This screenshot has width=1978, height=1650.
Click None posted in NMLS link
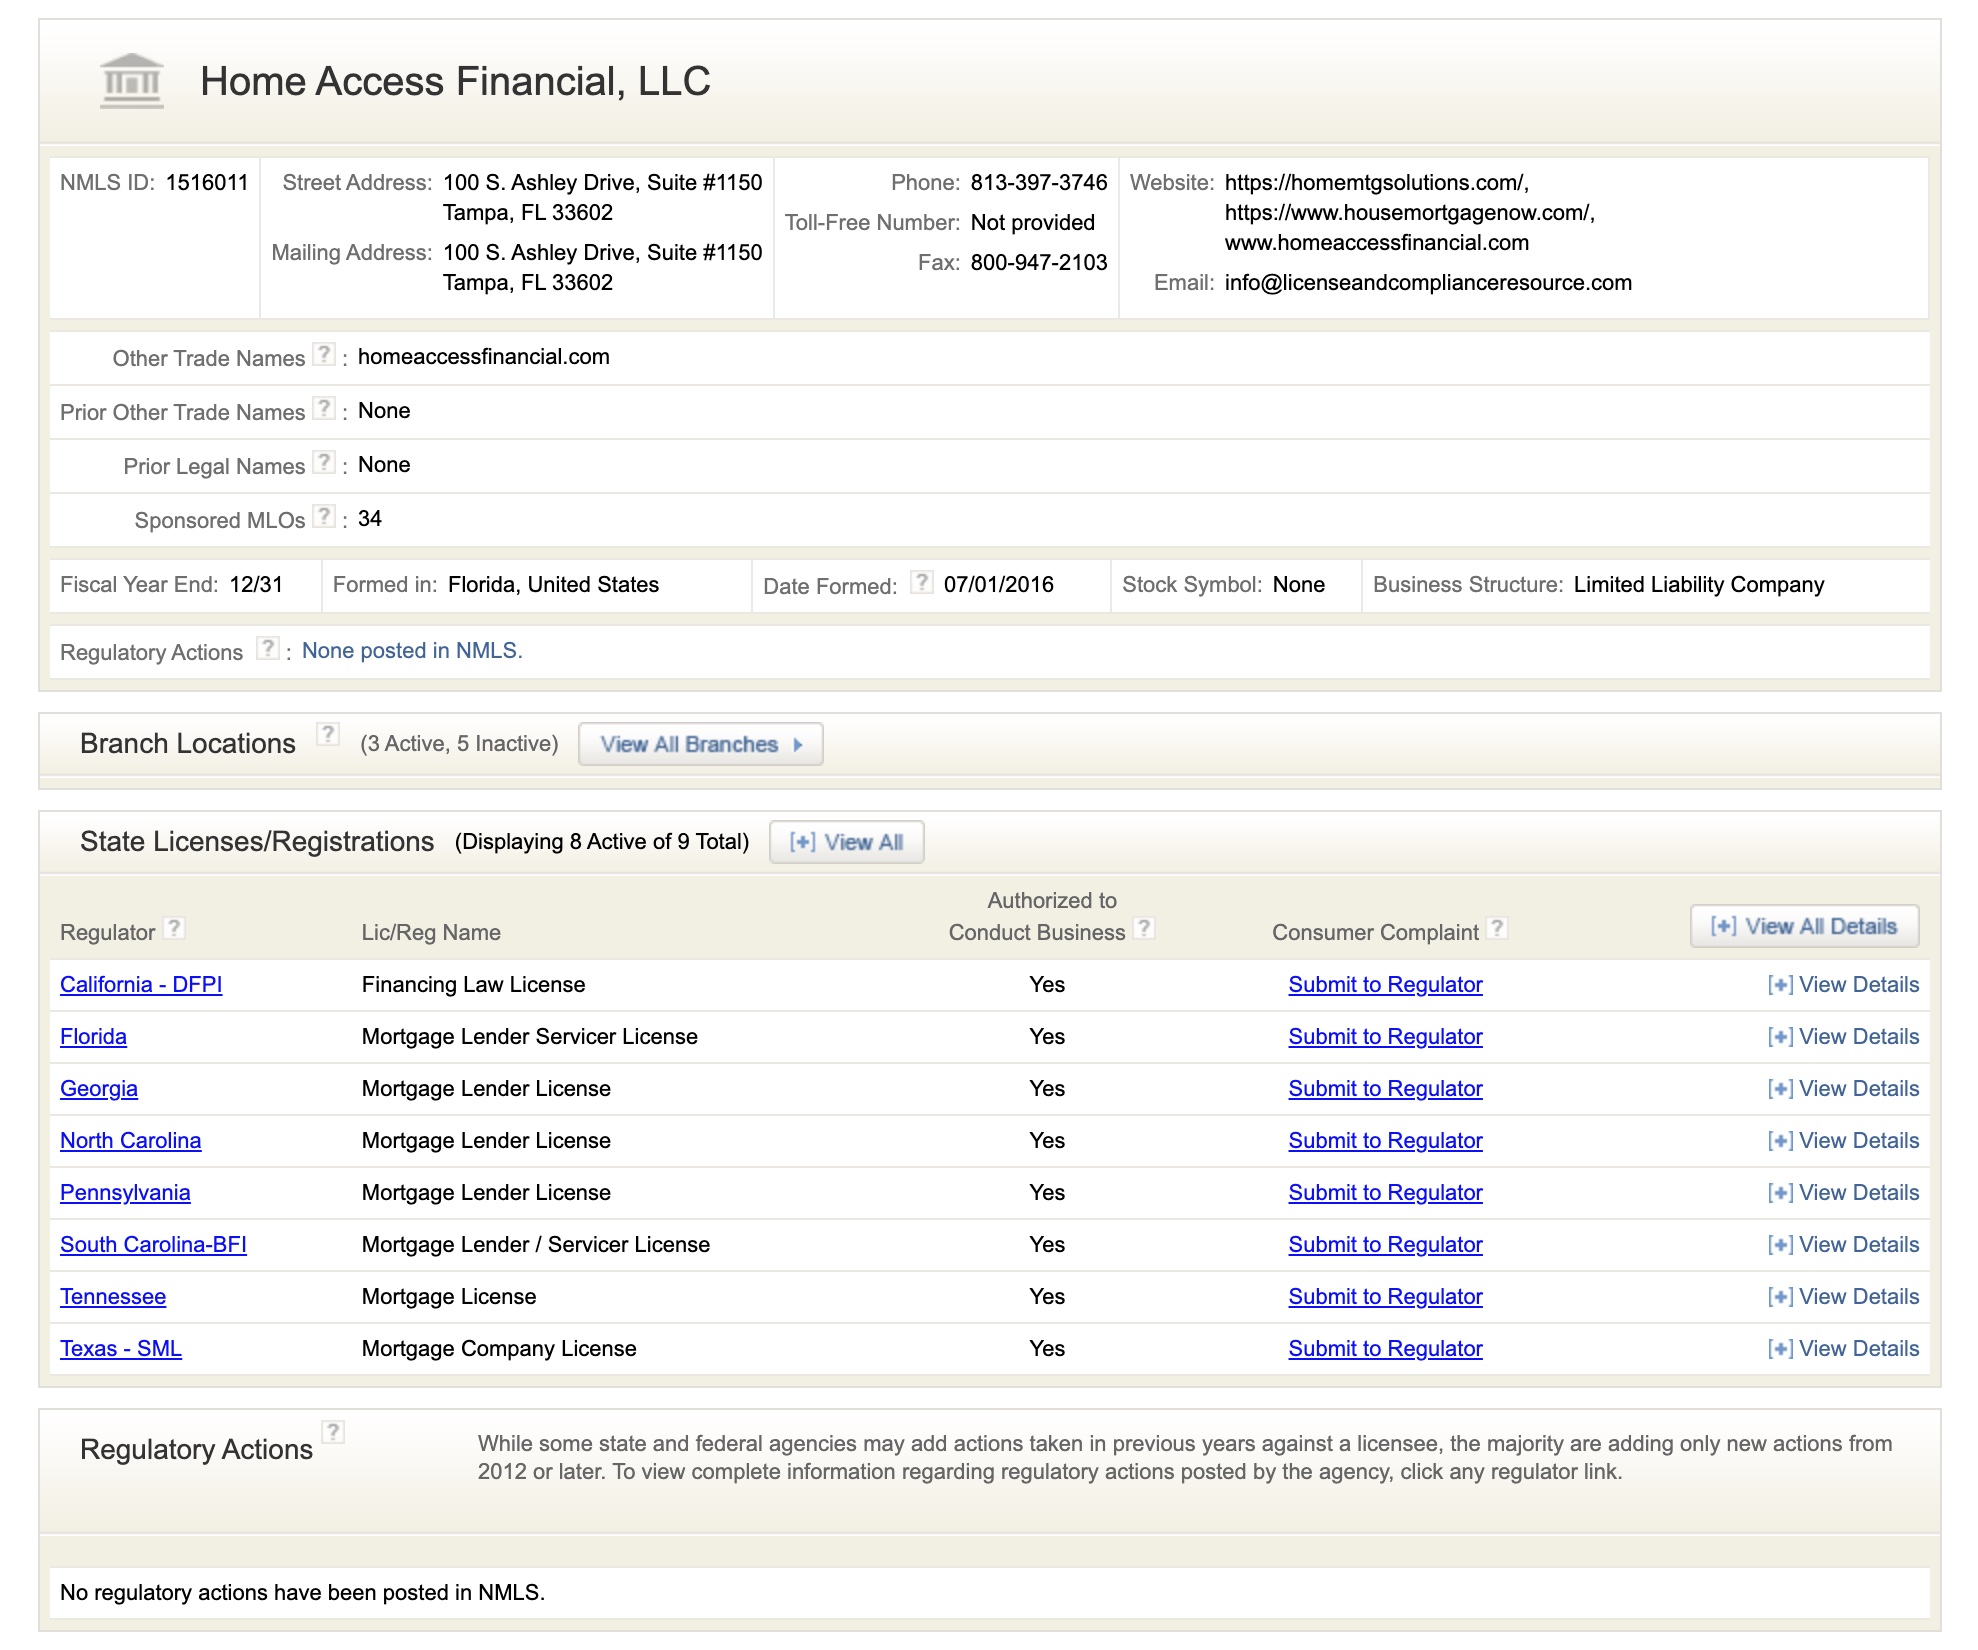(x=412, y=651)
